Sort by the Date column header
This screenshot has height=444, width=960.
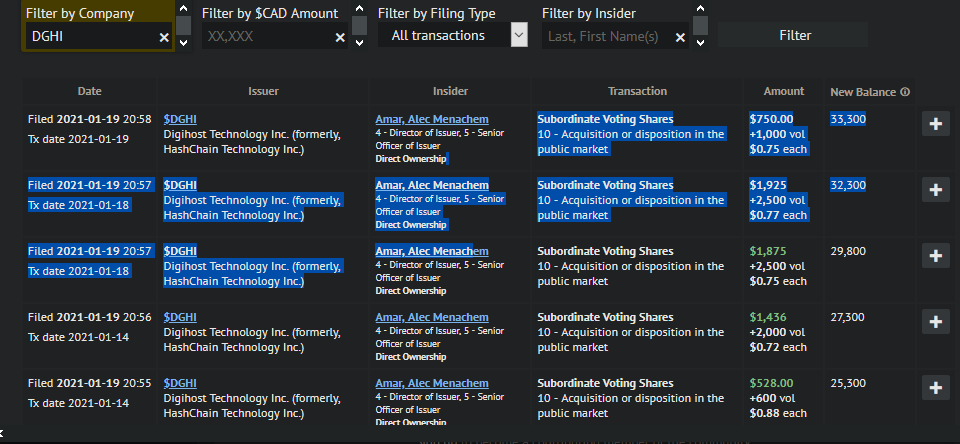(89, 91)
